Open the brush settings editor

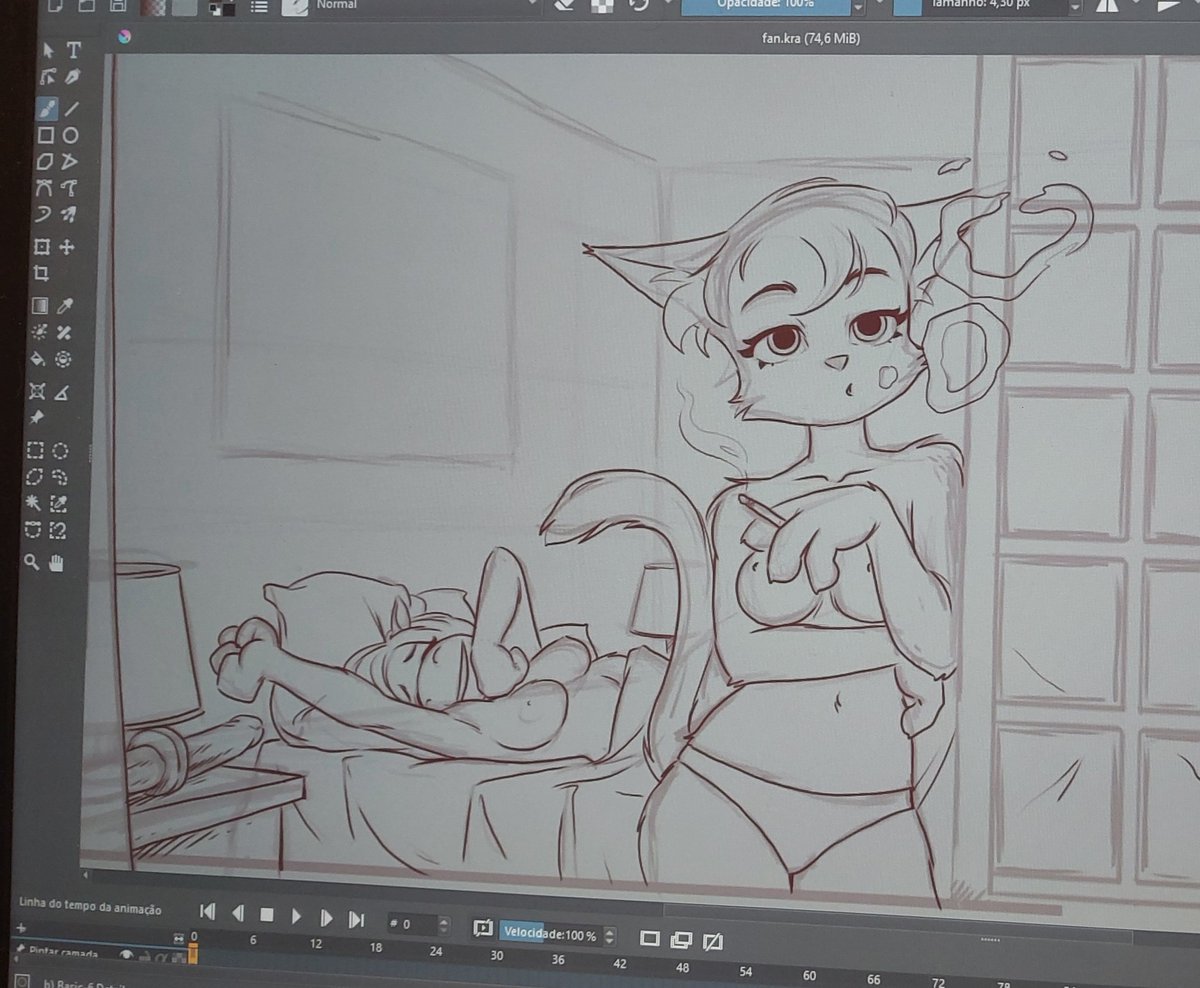coord(259,7)
